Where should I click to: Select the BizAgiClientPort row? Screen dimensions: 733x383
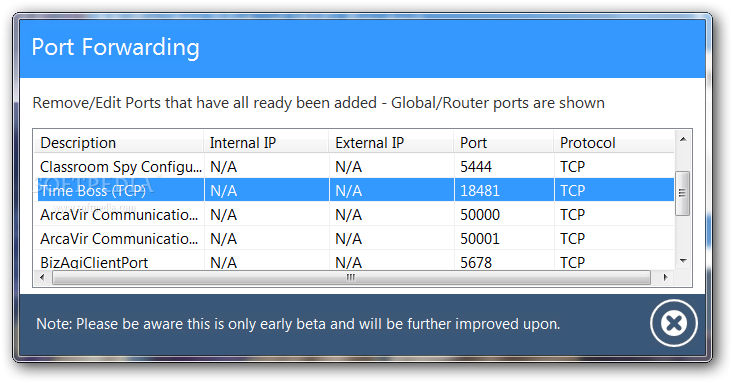[x=354, y=260]
